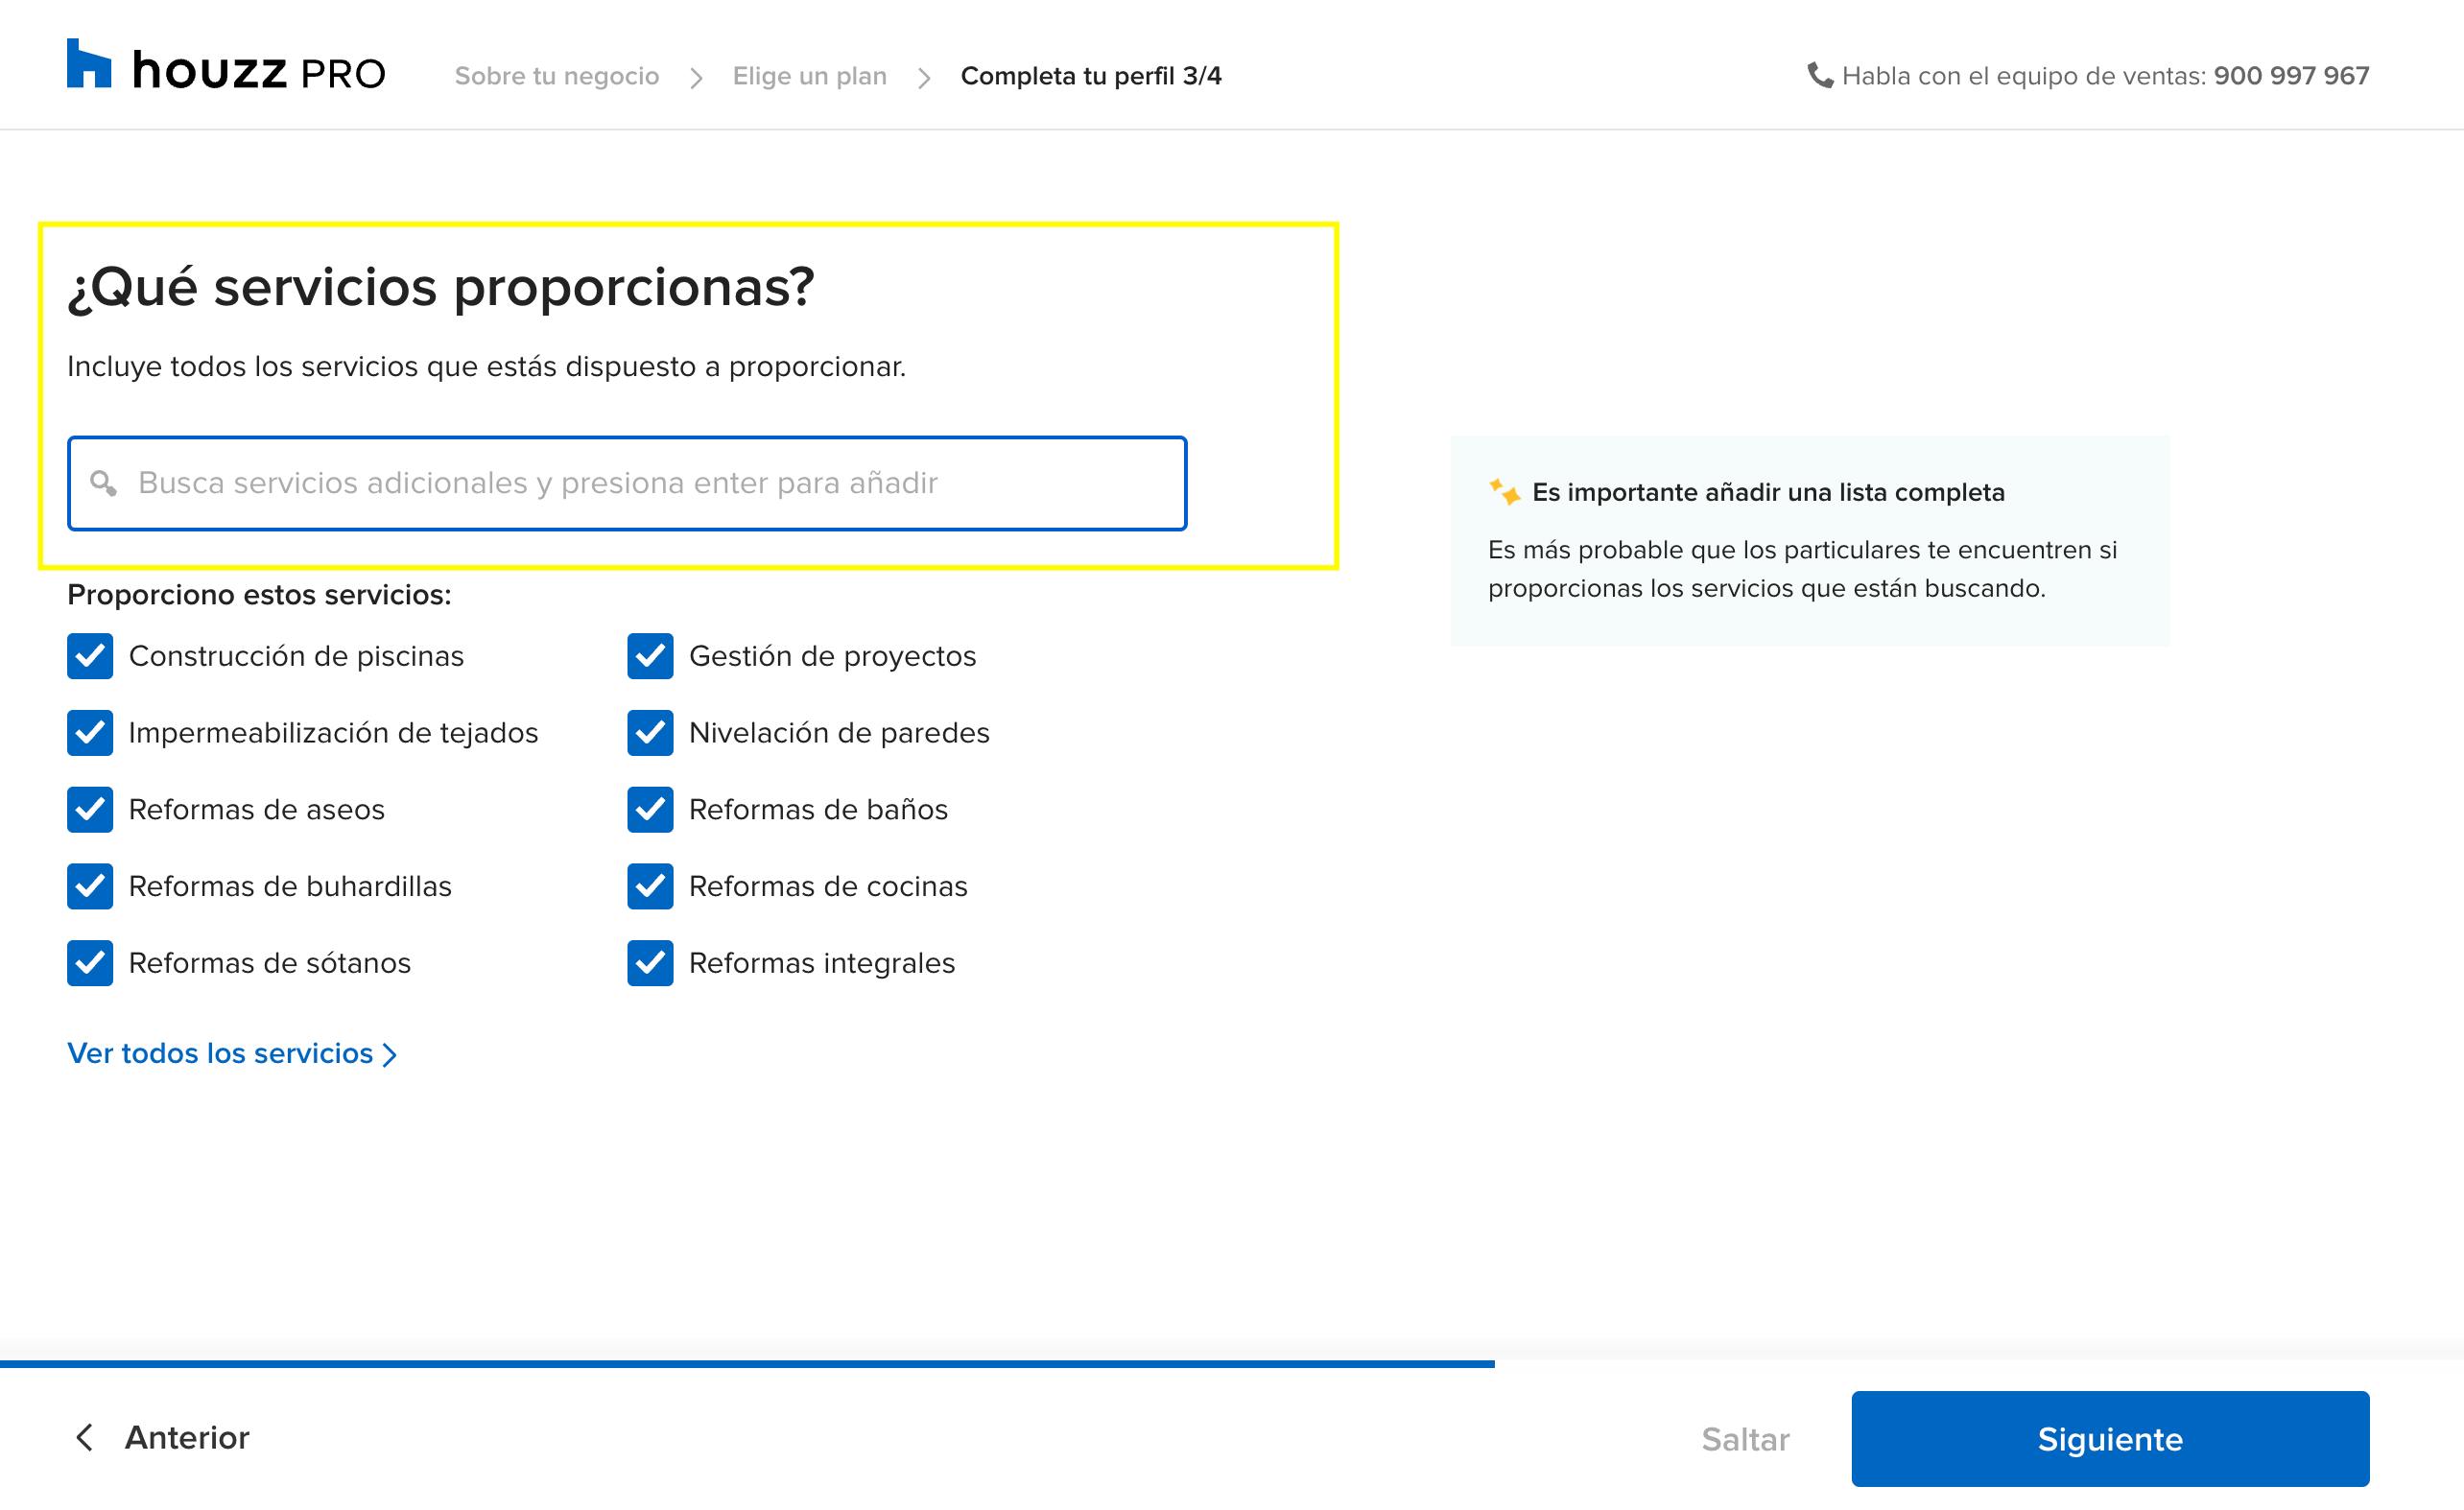The image size is (2464, 1510).
Task: Click the blue progress bar
Action: coord(746,1363)
